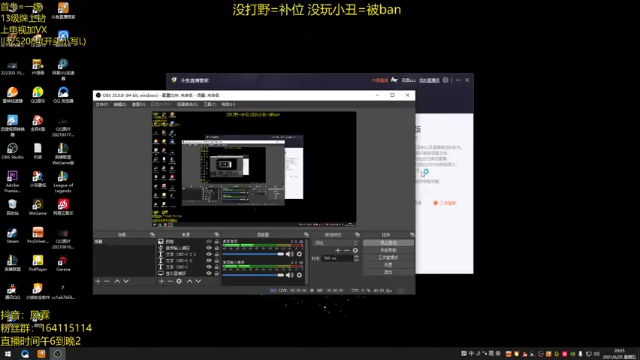Toggle lock on text (GDI+) 2 2 source

click(217, 254)
